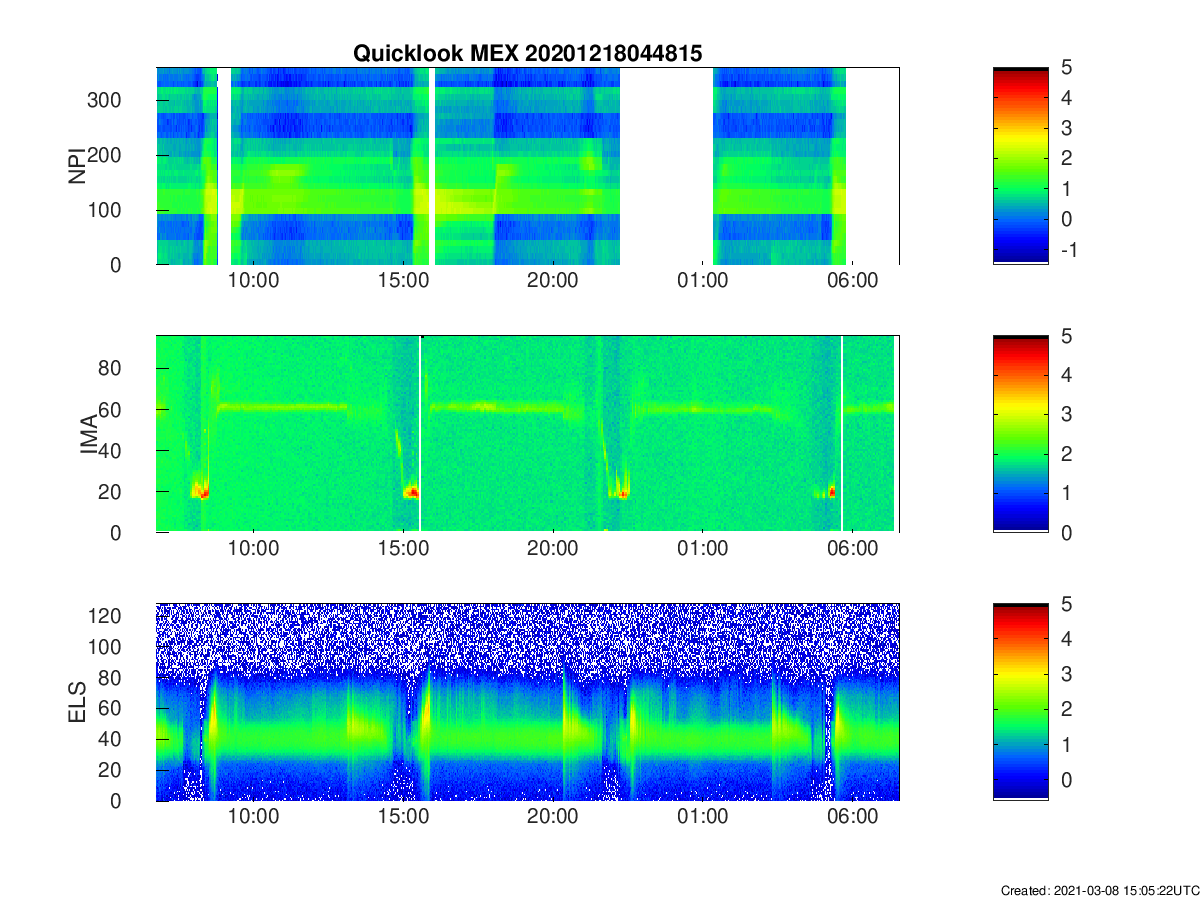
Task: Click the 06:00 time label under ELS panel
Action: [x=851, y=817]
